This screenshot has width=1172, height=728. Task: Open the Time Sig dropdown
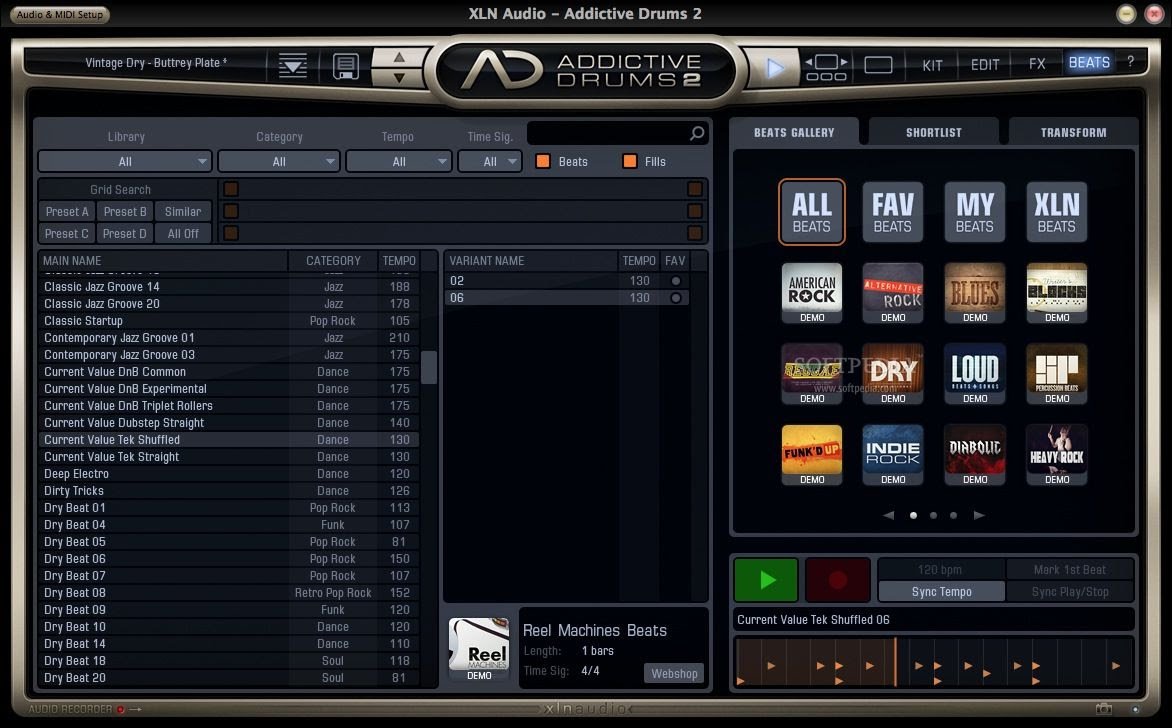coord(490,161)
